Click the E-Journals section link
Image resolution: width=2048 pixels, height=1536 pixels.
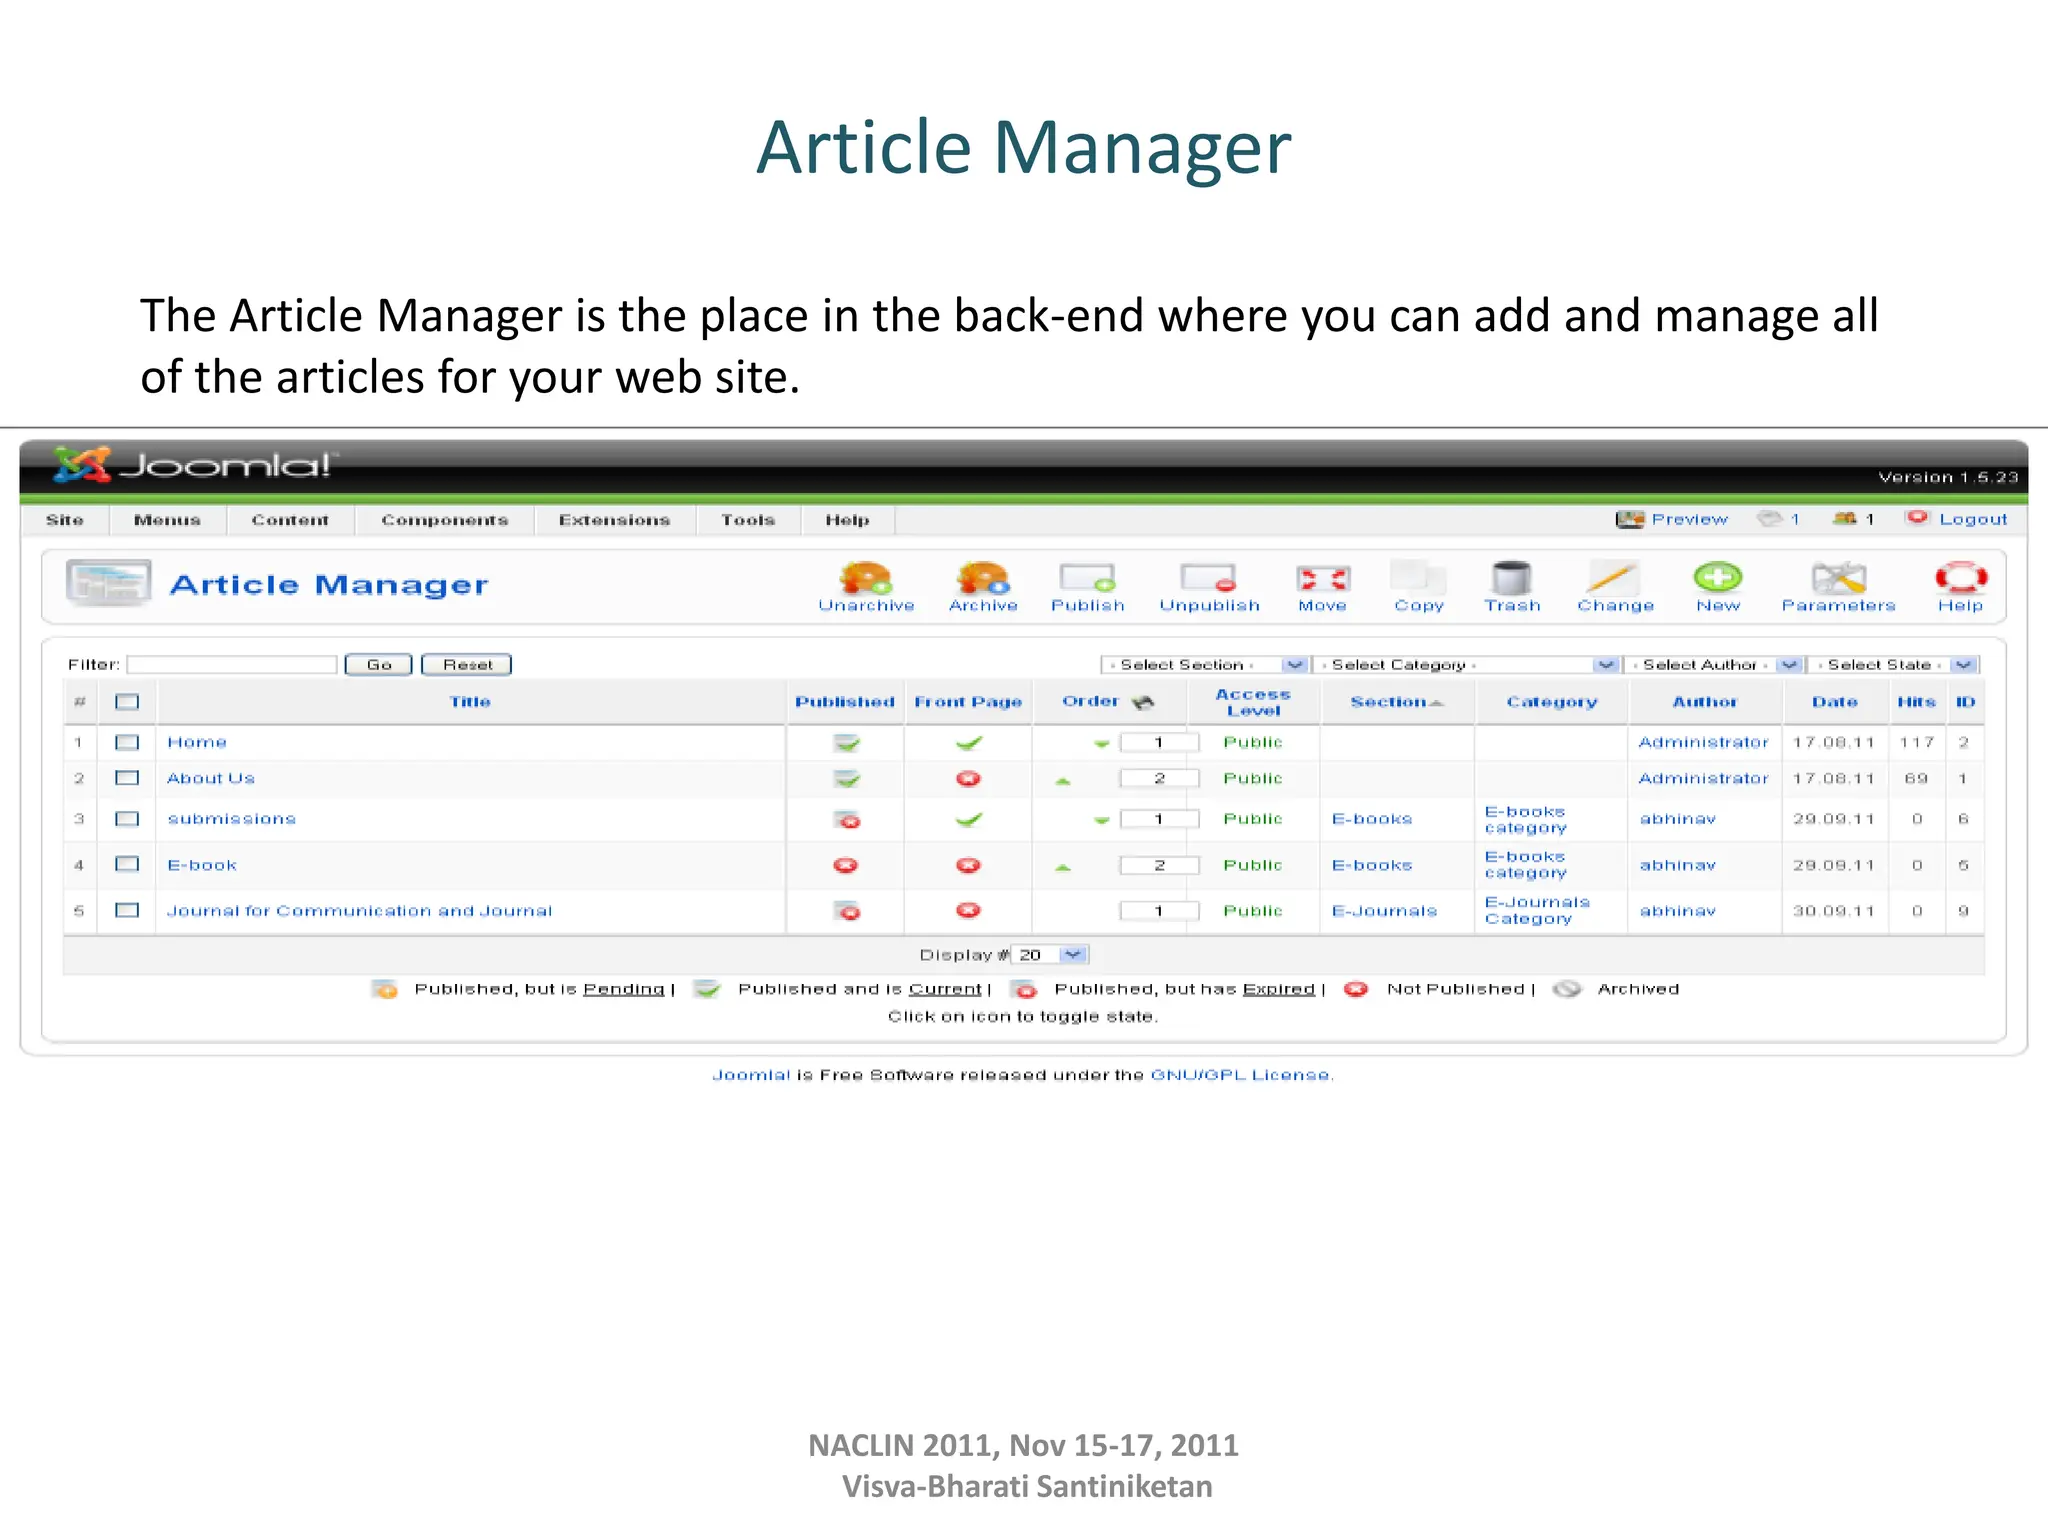pyautogui.click(x=1385, y=911)
